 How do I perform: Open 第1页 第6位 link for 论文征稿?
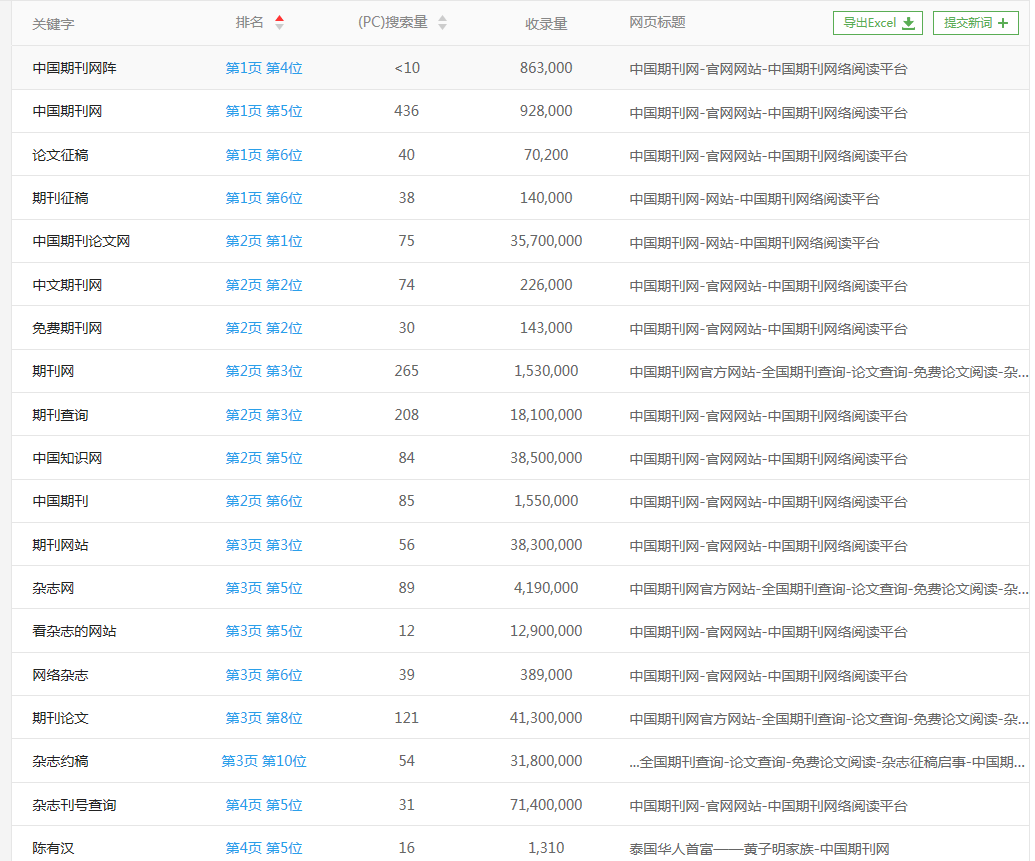[x=262, y=154]
